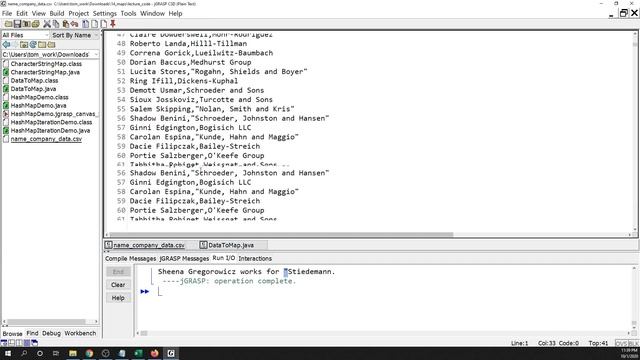640x360 pixels.
Task: Click the red pin toolbar icon
Action: click(x=113, y=24)
